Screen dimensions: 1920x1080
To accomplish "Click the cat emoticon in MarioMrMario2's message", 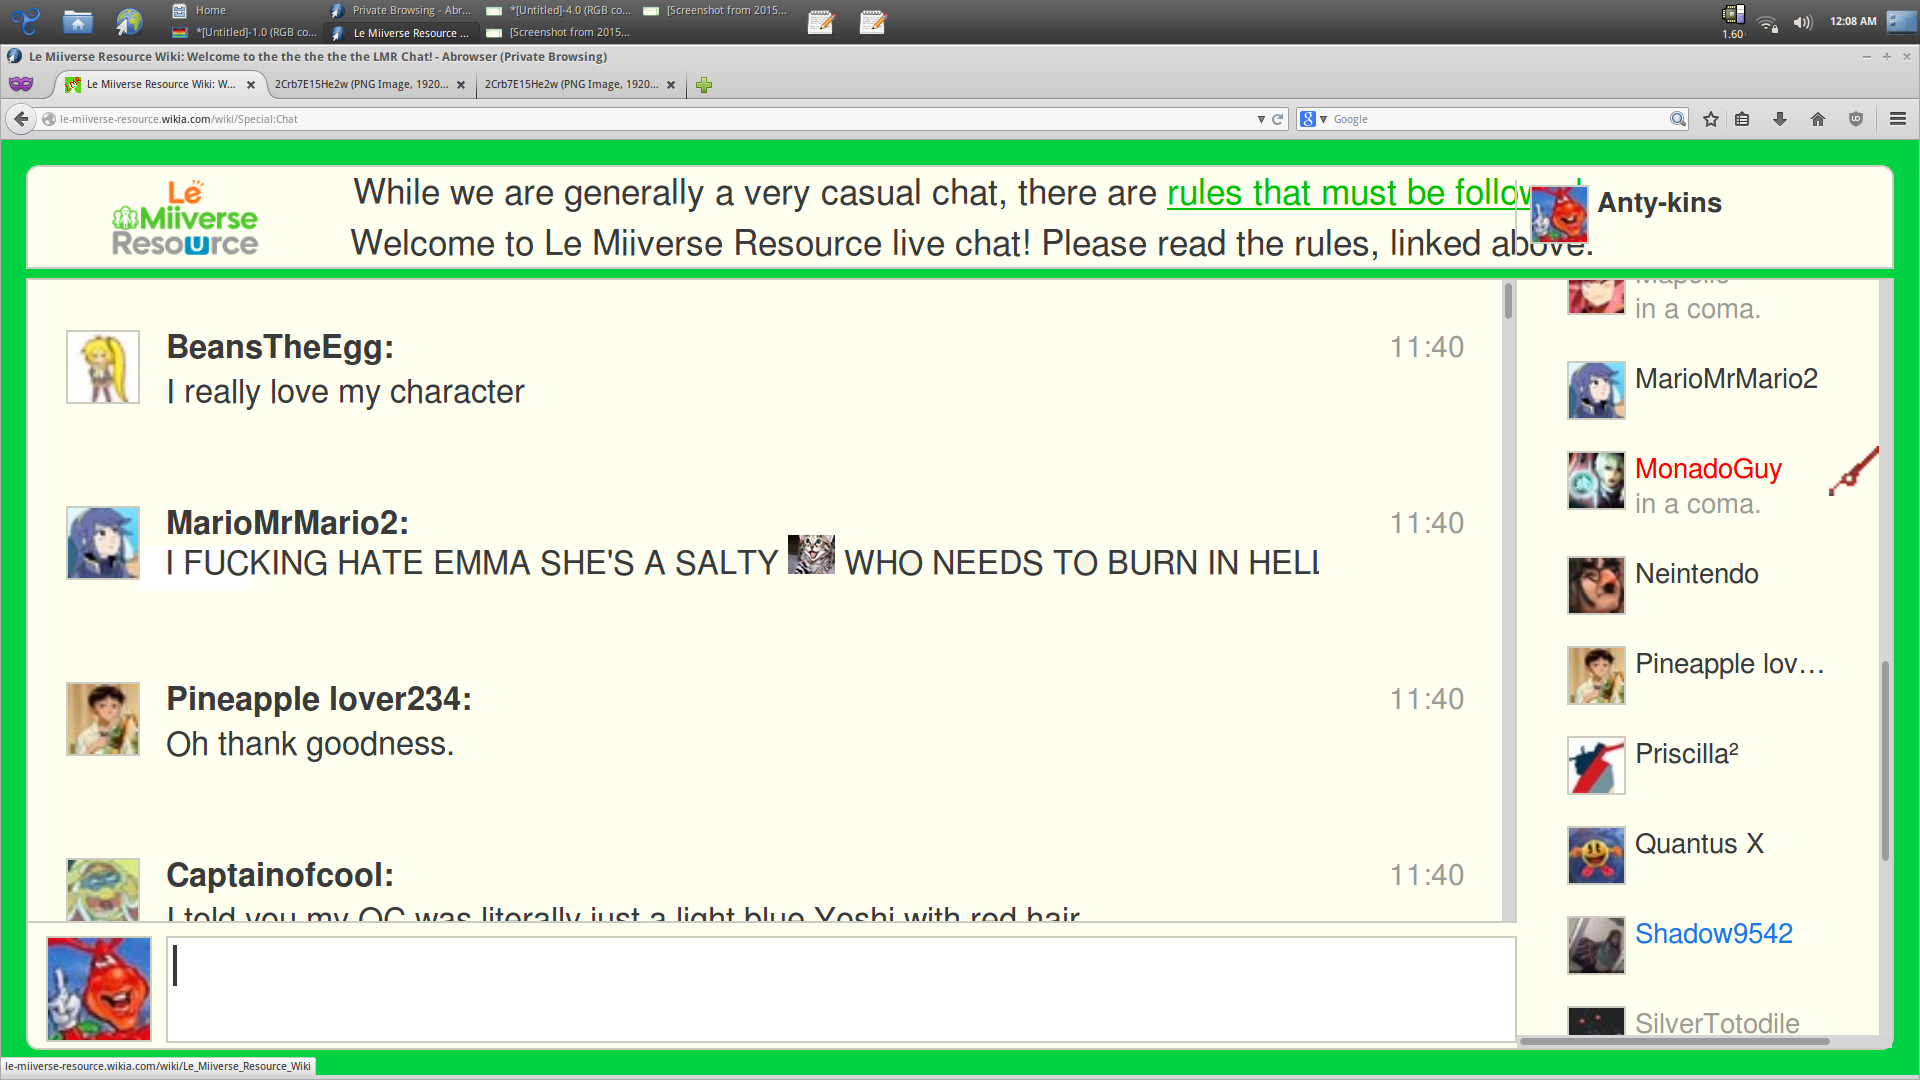I will pos(811,554).
